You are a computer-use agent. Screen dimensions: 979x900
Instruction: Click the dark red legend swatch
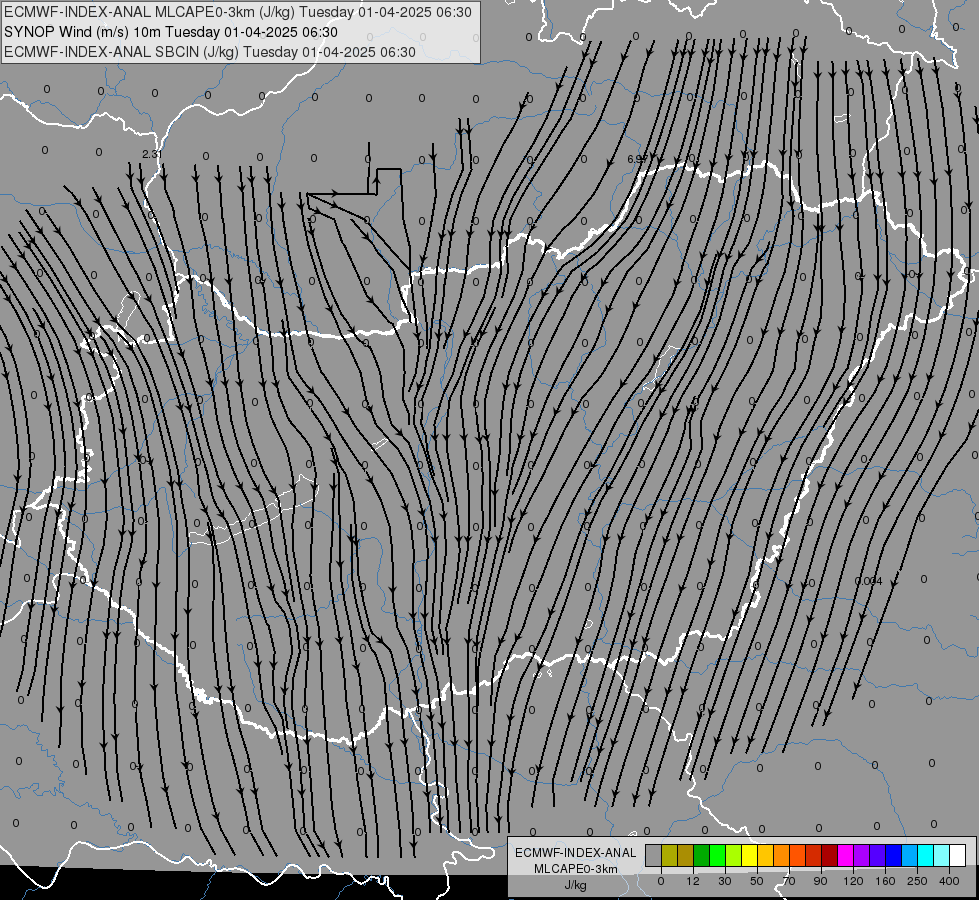[x=830, y=855]
